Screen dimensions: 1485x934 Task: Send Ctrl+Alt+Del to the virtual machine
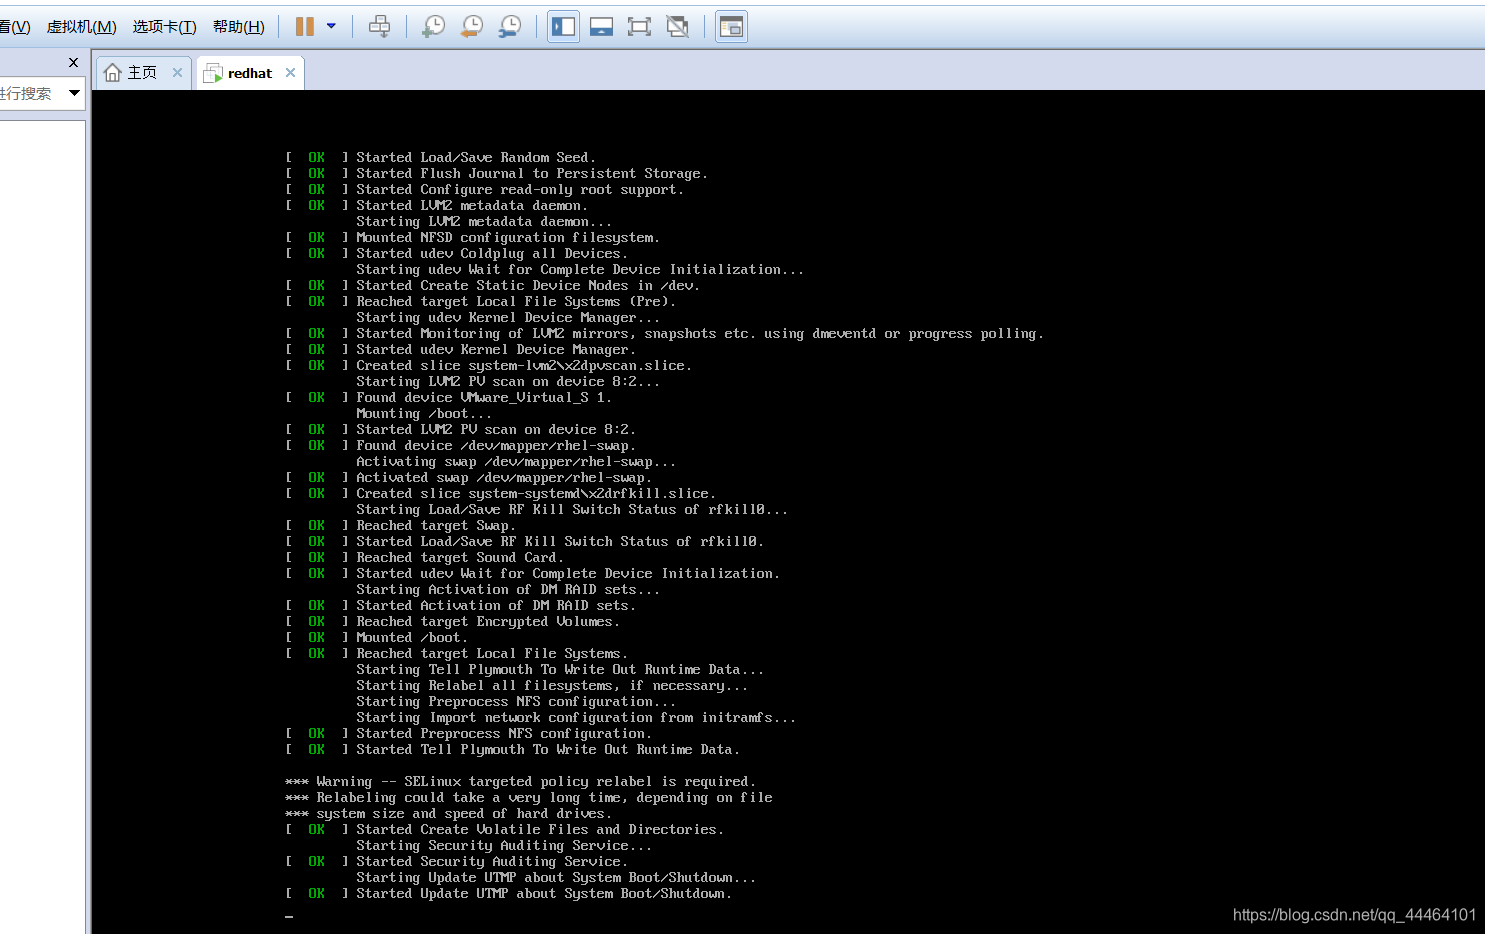point(380,27)
